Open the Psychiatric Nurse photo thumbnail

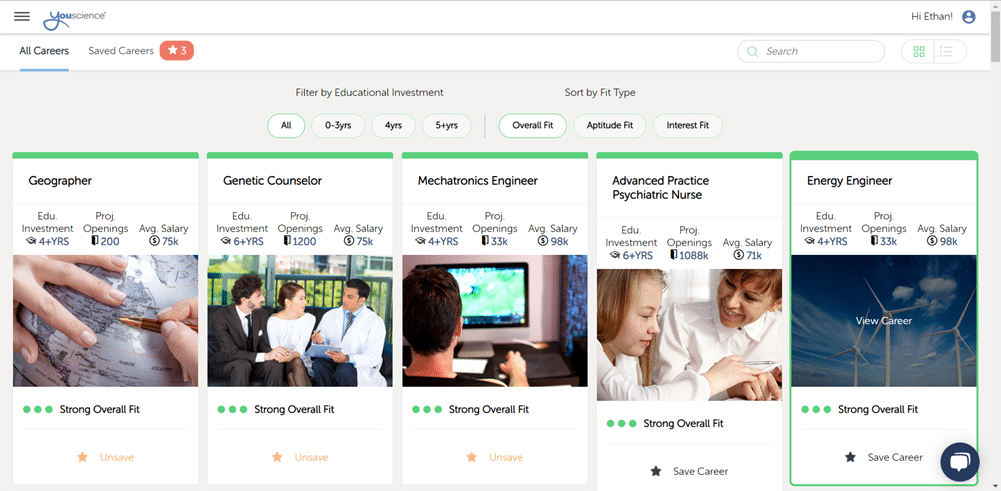[689, 335]
